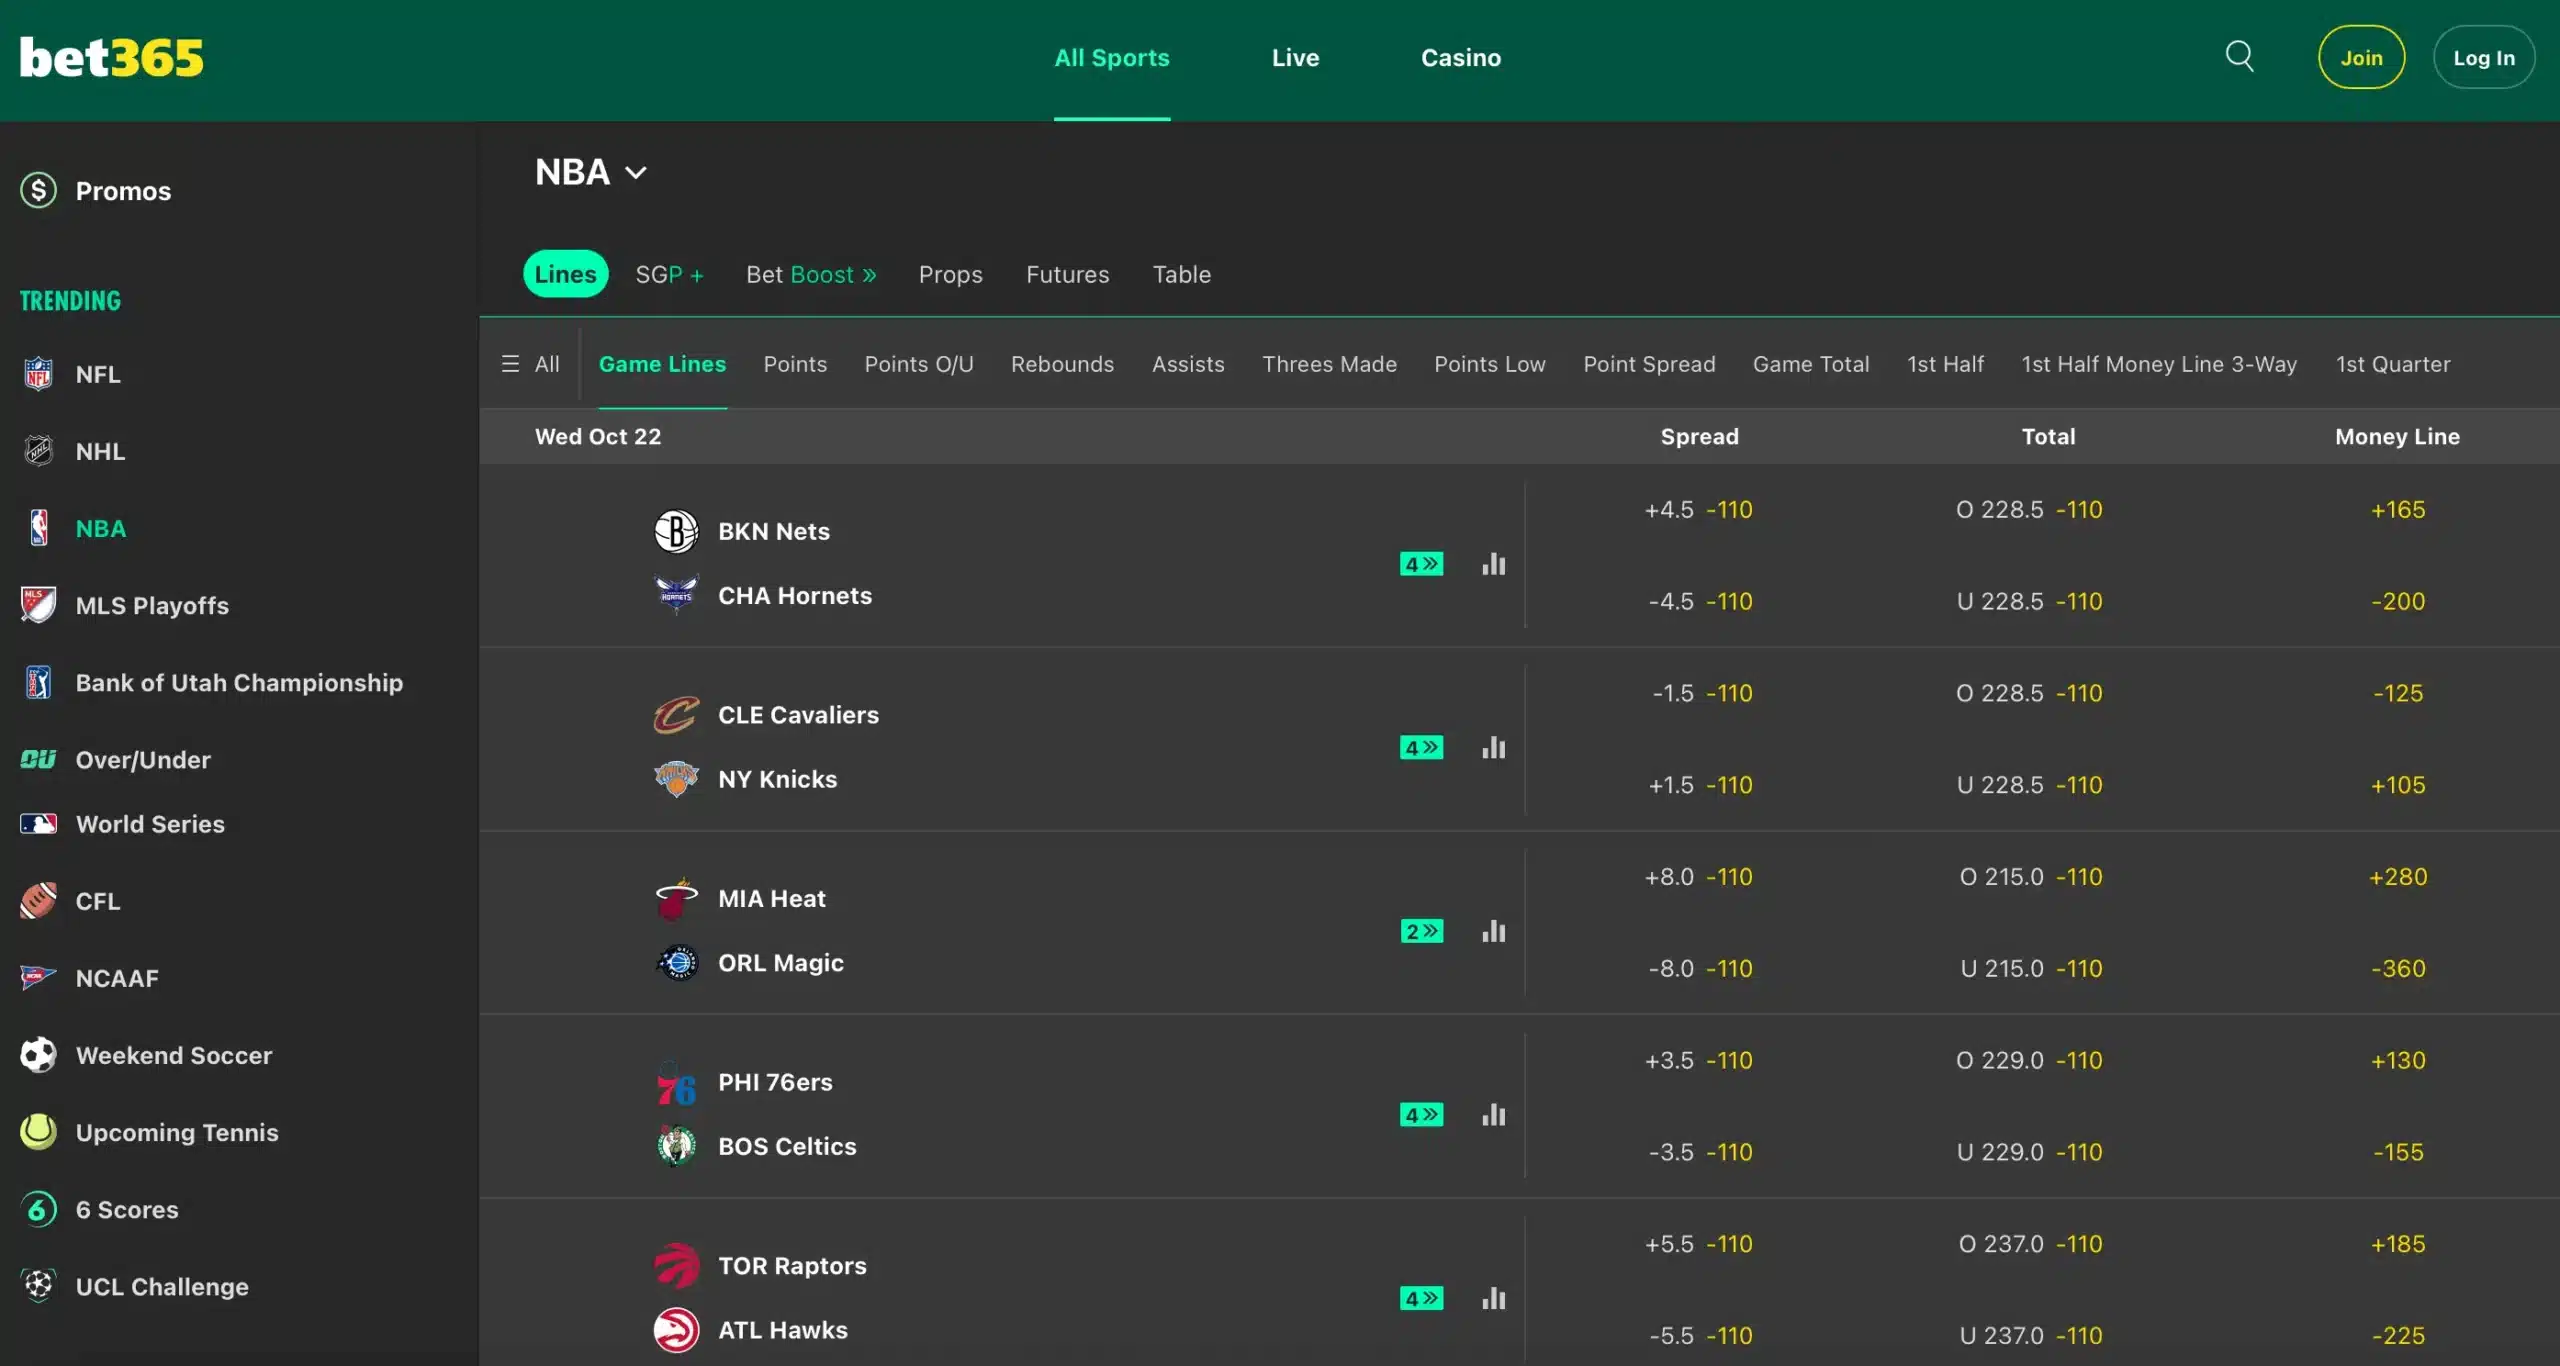The image size is (2560, 1366).
Task: Click the Join button
Action: pyautogui.click(x=2361, y=57)
